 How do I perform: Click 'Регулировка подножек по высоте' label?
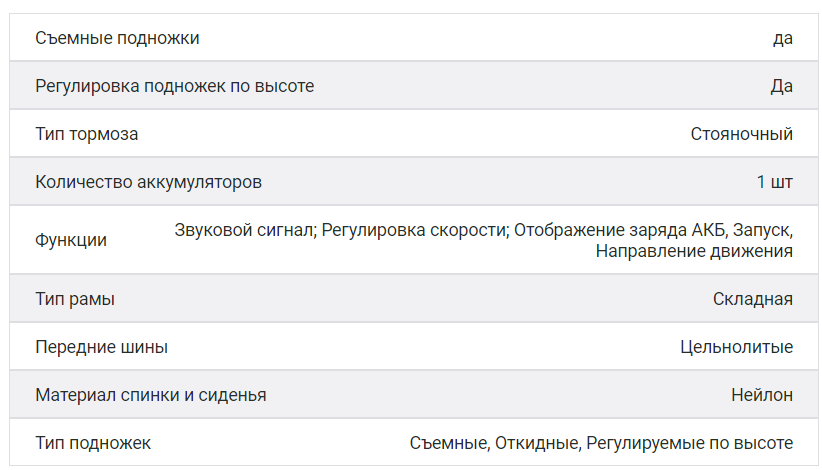coord(174,86)
